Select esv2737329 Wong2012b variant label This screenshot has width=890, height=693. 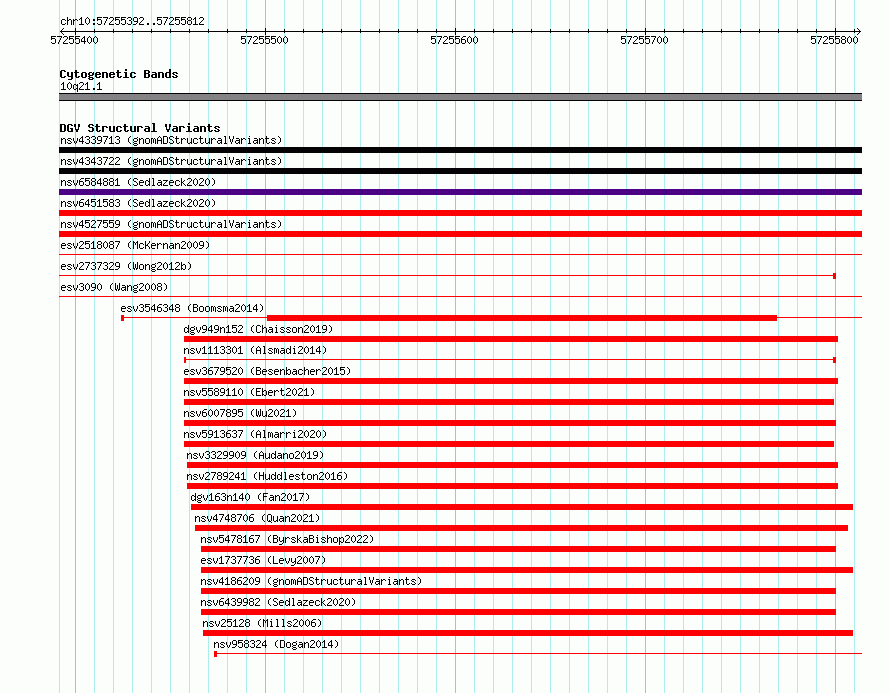coord(126,266)
